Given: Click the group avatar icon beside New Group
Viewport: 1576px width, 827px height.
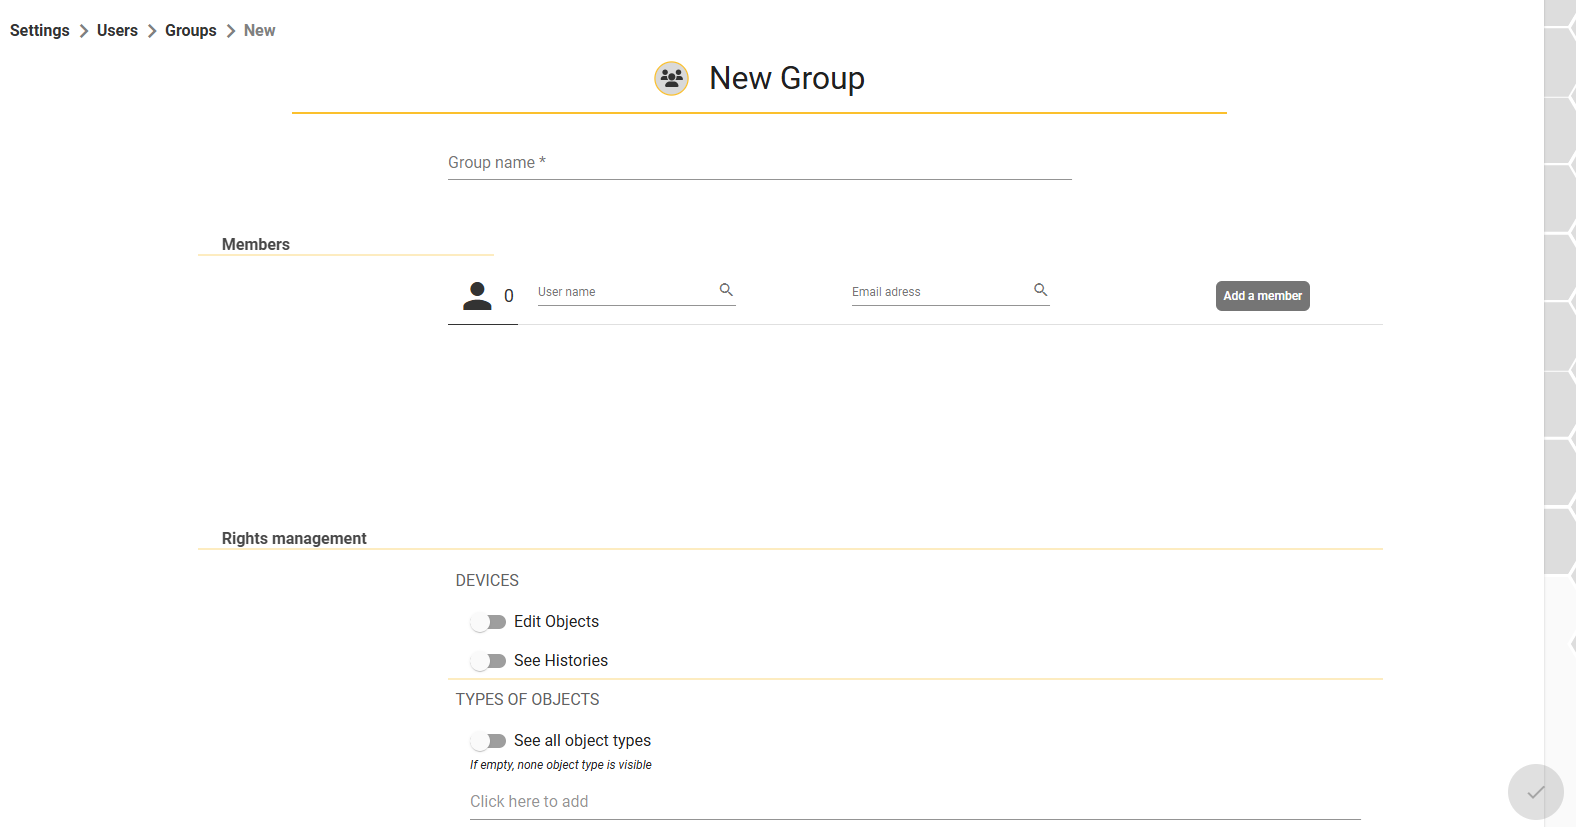Looking at the screenshot, I should coord(671,78).
